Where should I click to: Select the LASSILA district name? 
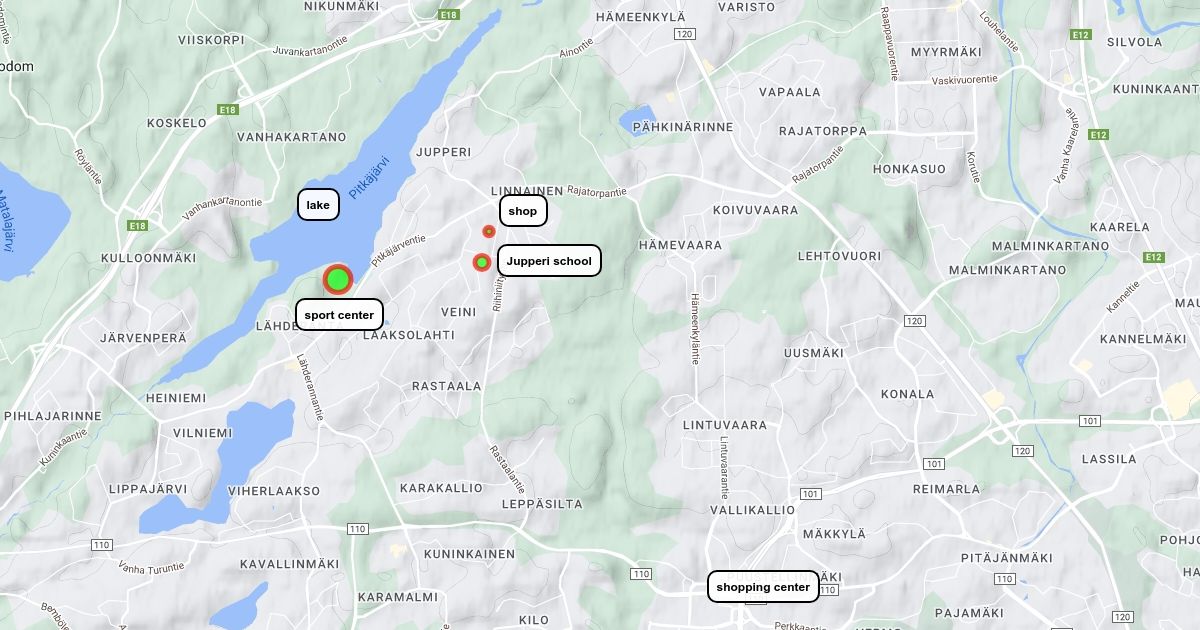point(1109,459)
